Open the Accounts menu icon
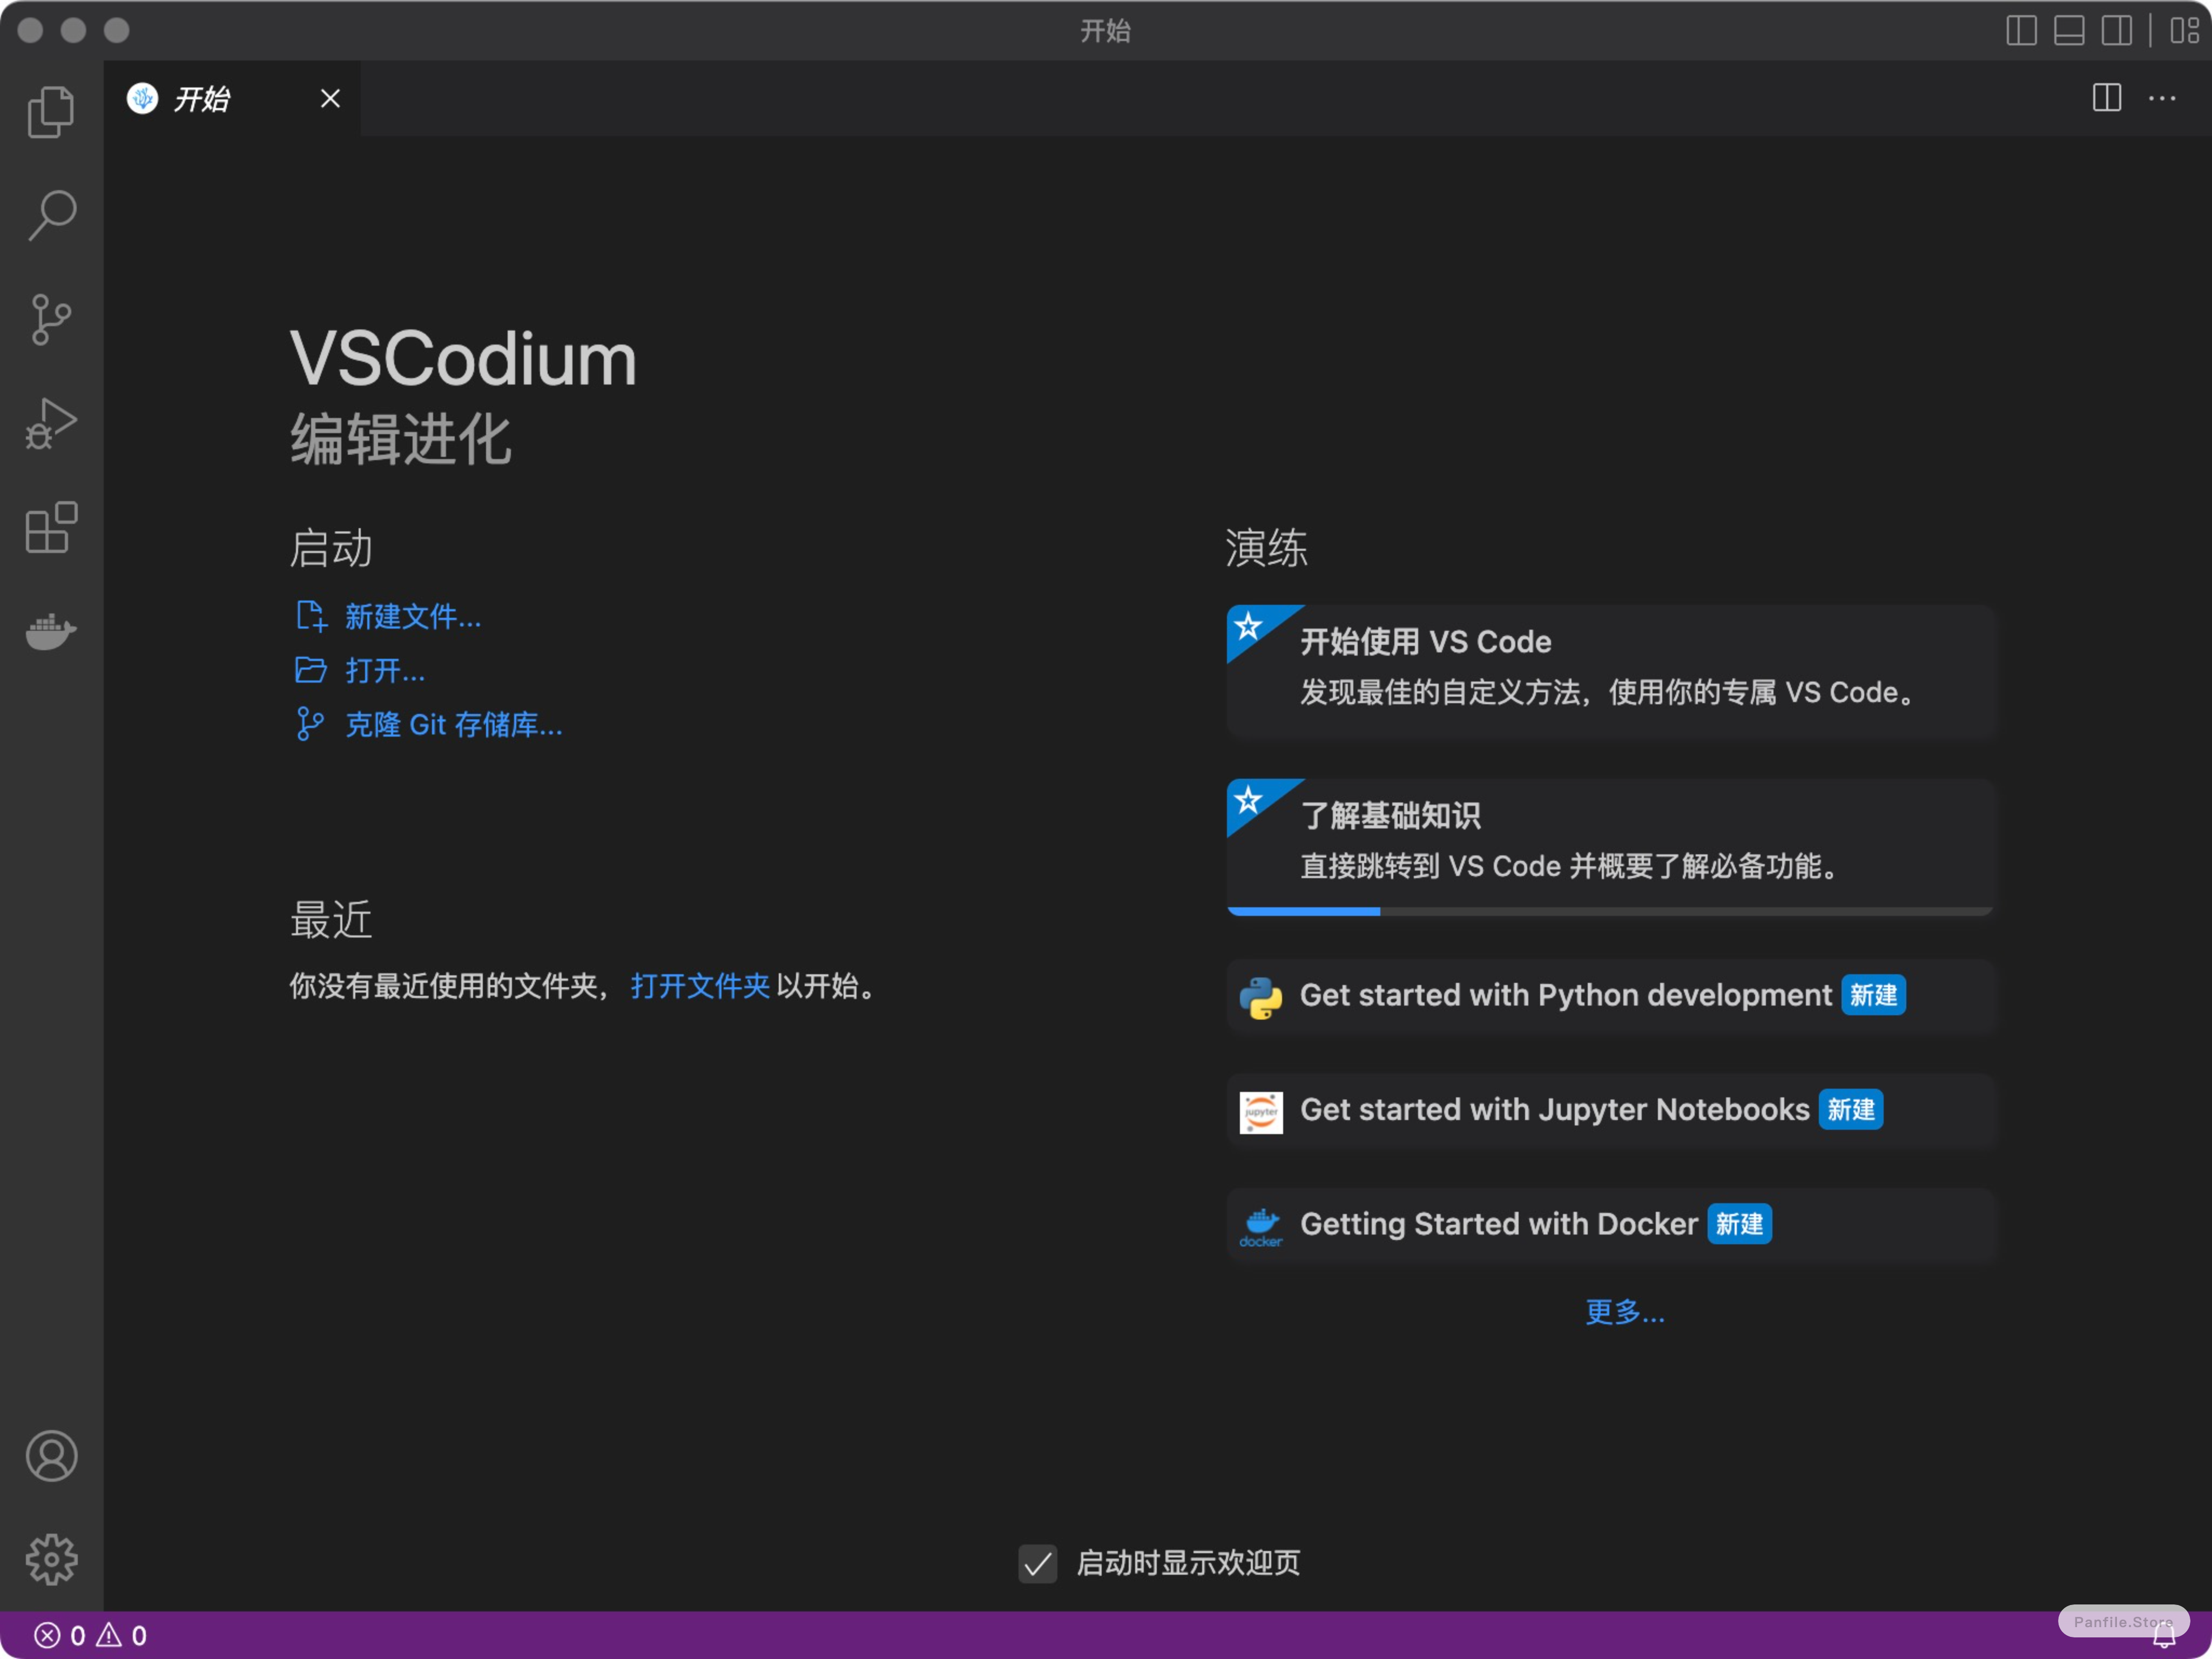2212x1659 pixels. click(x=51, y=1455)
